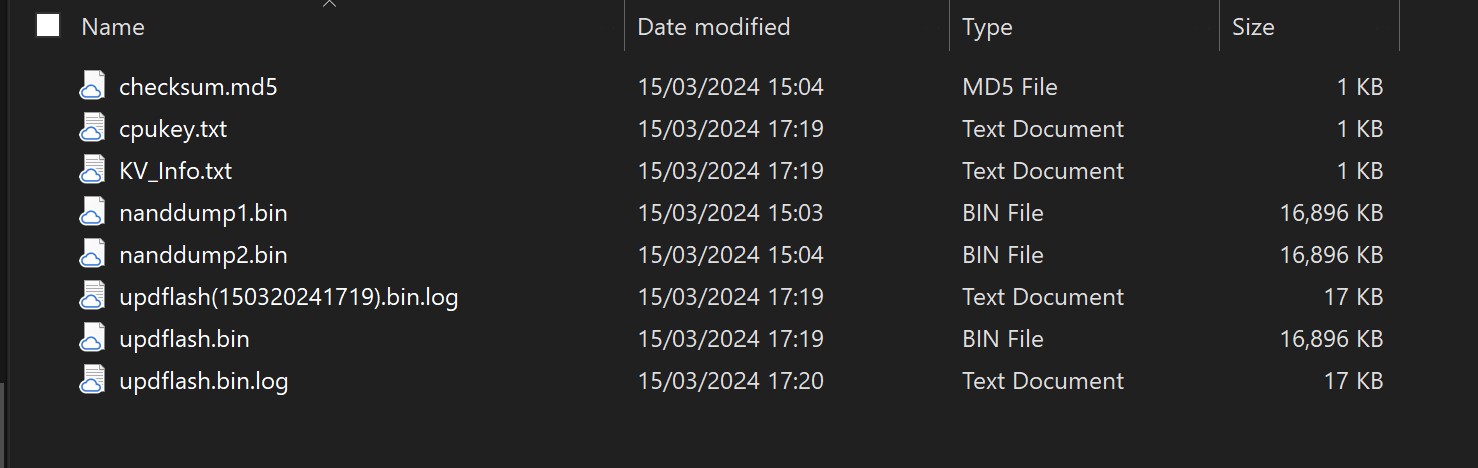Sort files by Name column

click(113, 27)
